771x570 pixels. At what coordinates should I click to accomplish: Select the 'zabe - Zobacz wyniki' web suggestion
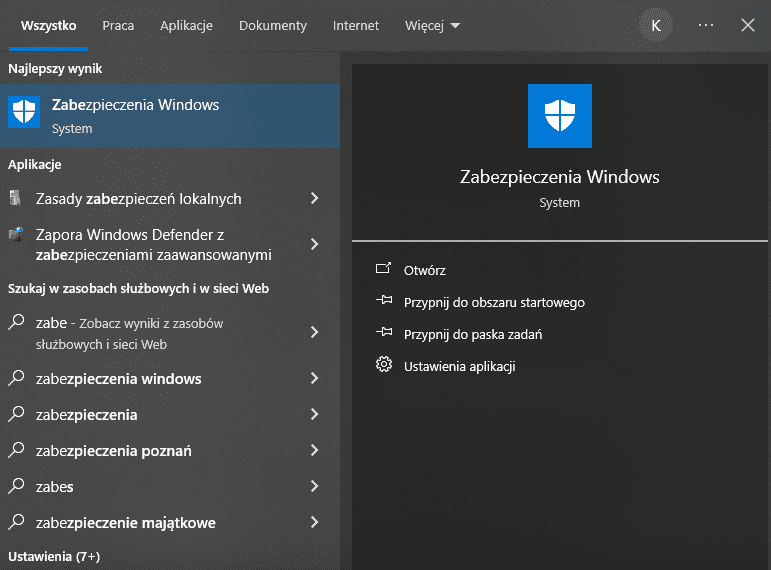[170, 333]
